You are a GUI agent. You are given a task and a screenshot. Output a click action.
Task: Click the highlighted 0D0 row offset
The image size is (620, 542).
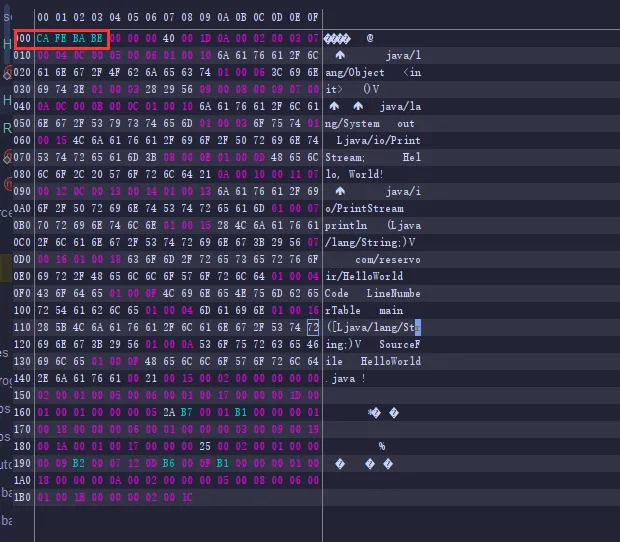pyautogui.click(x=23, y=259)
